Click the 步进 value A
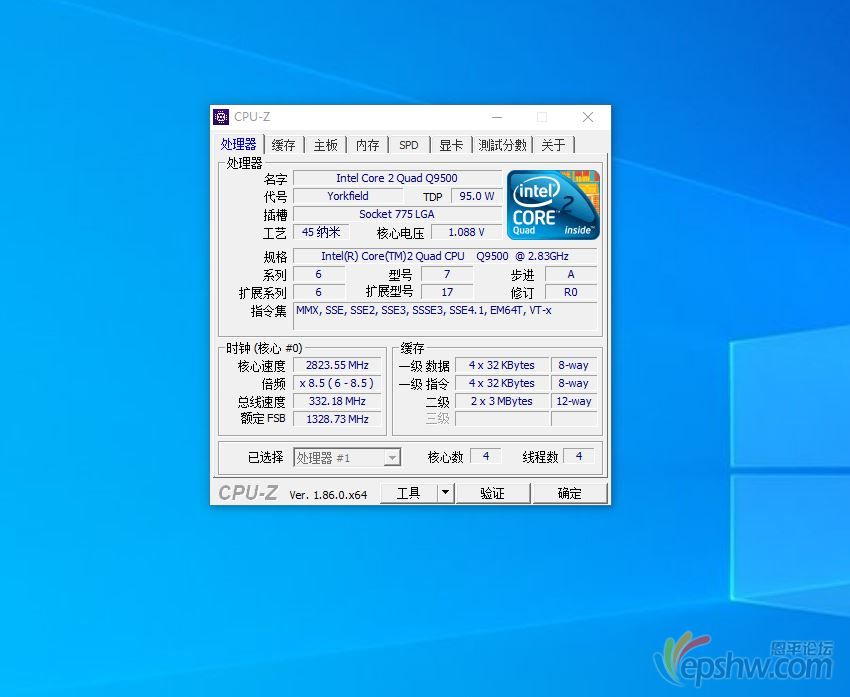Screen dimensions: 850x697 (x=570, y=274)
